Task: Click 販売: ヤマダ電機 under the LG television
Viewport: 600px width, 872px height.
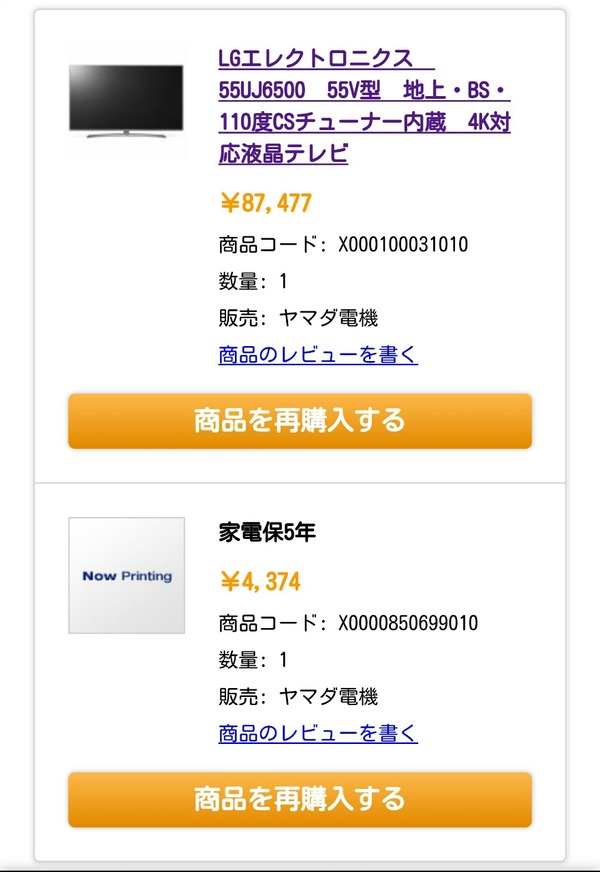Action: 298,318
